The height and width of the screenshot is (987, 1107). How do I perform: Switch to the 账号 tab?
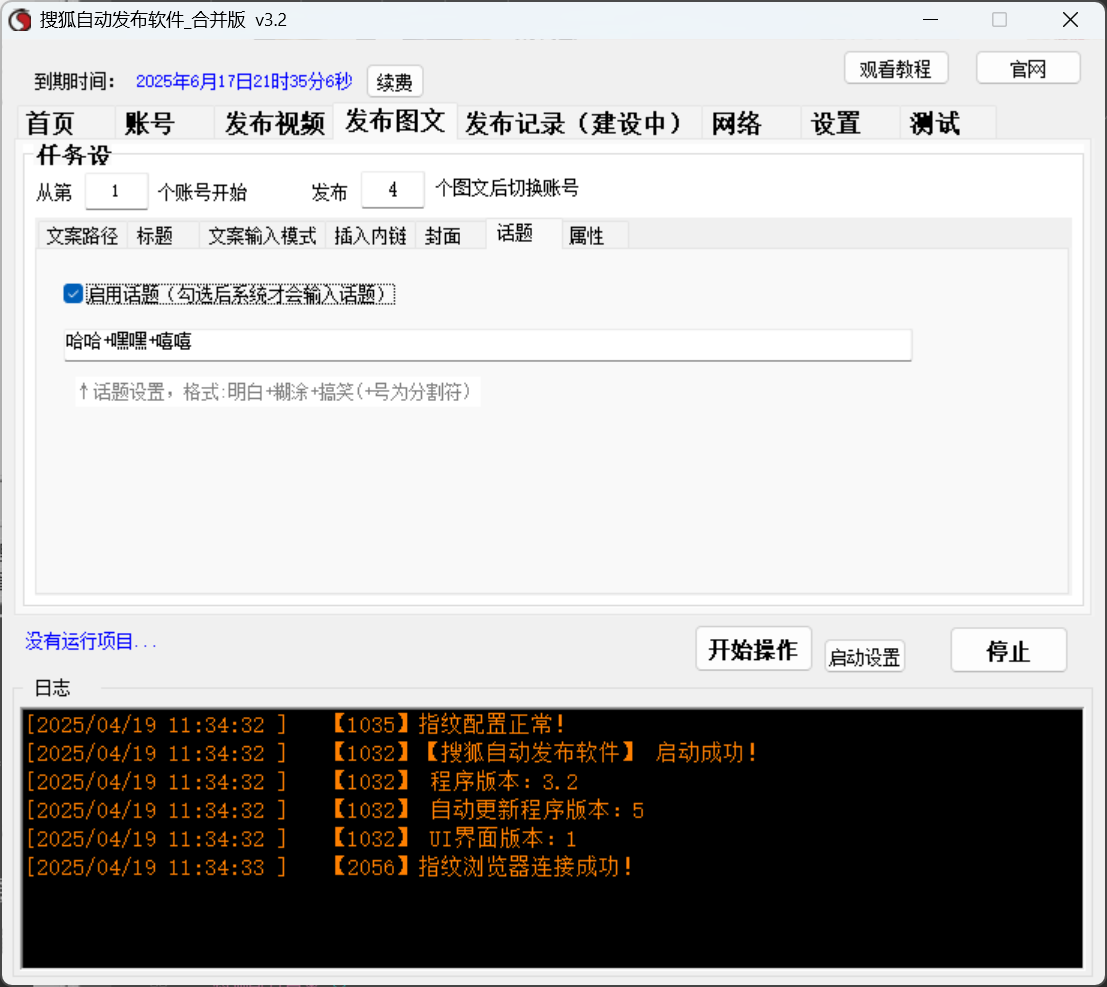click(164, 124)
